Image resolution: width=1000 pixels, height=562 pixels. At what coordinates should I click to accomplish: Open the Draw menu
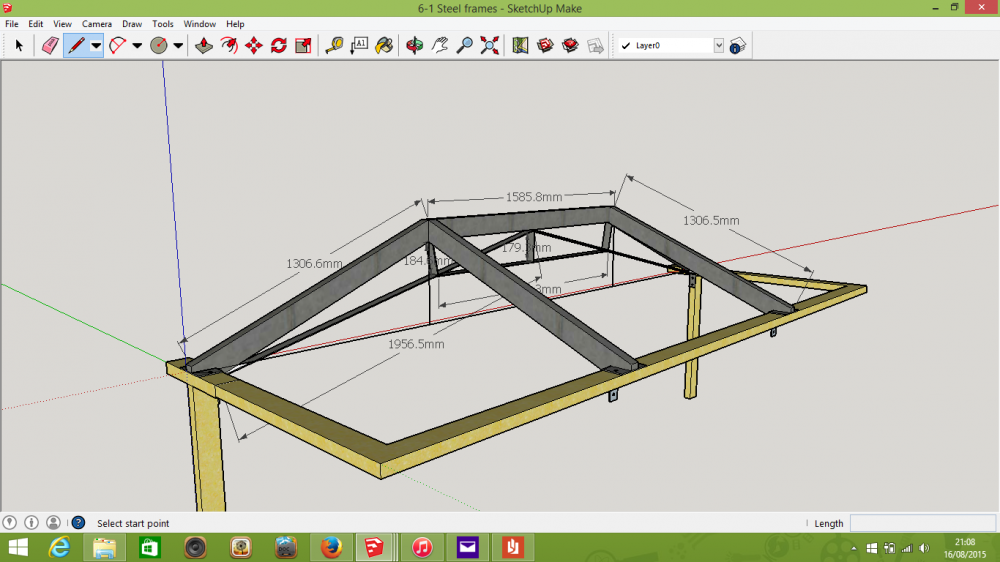(132, 24)
